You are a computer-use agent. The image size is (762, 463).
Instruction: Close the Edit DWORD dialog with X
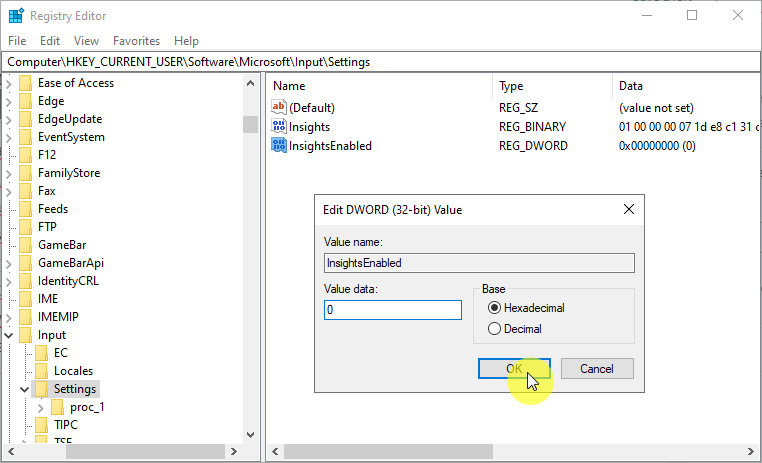(x=628, y=209)
